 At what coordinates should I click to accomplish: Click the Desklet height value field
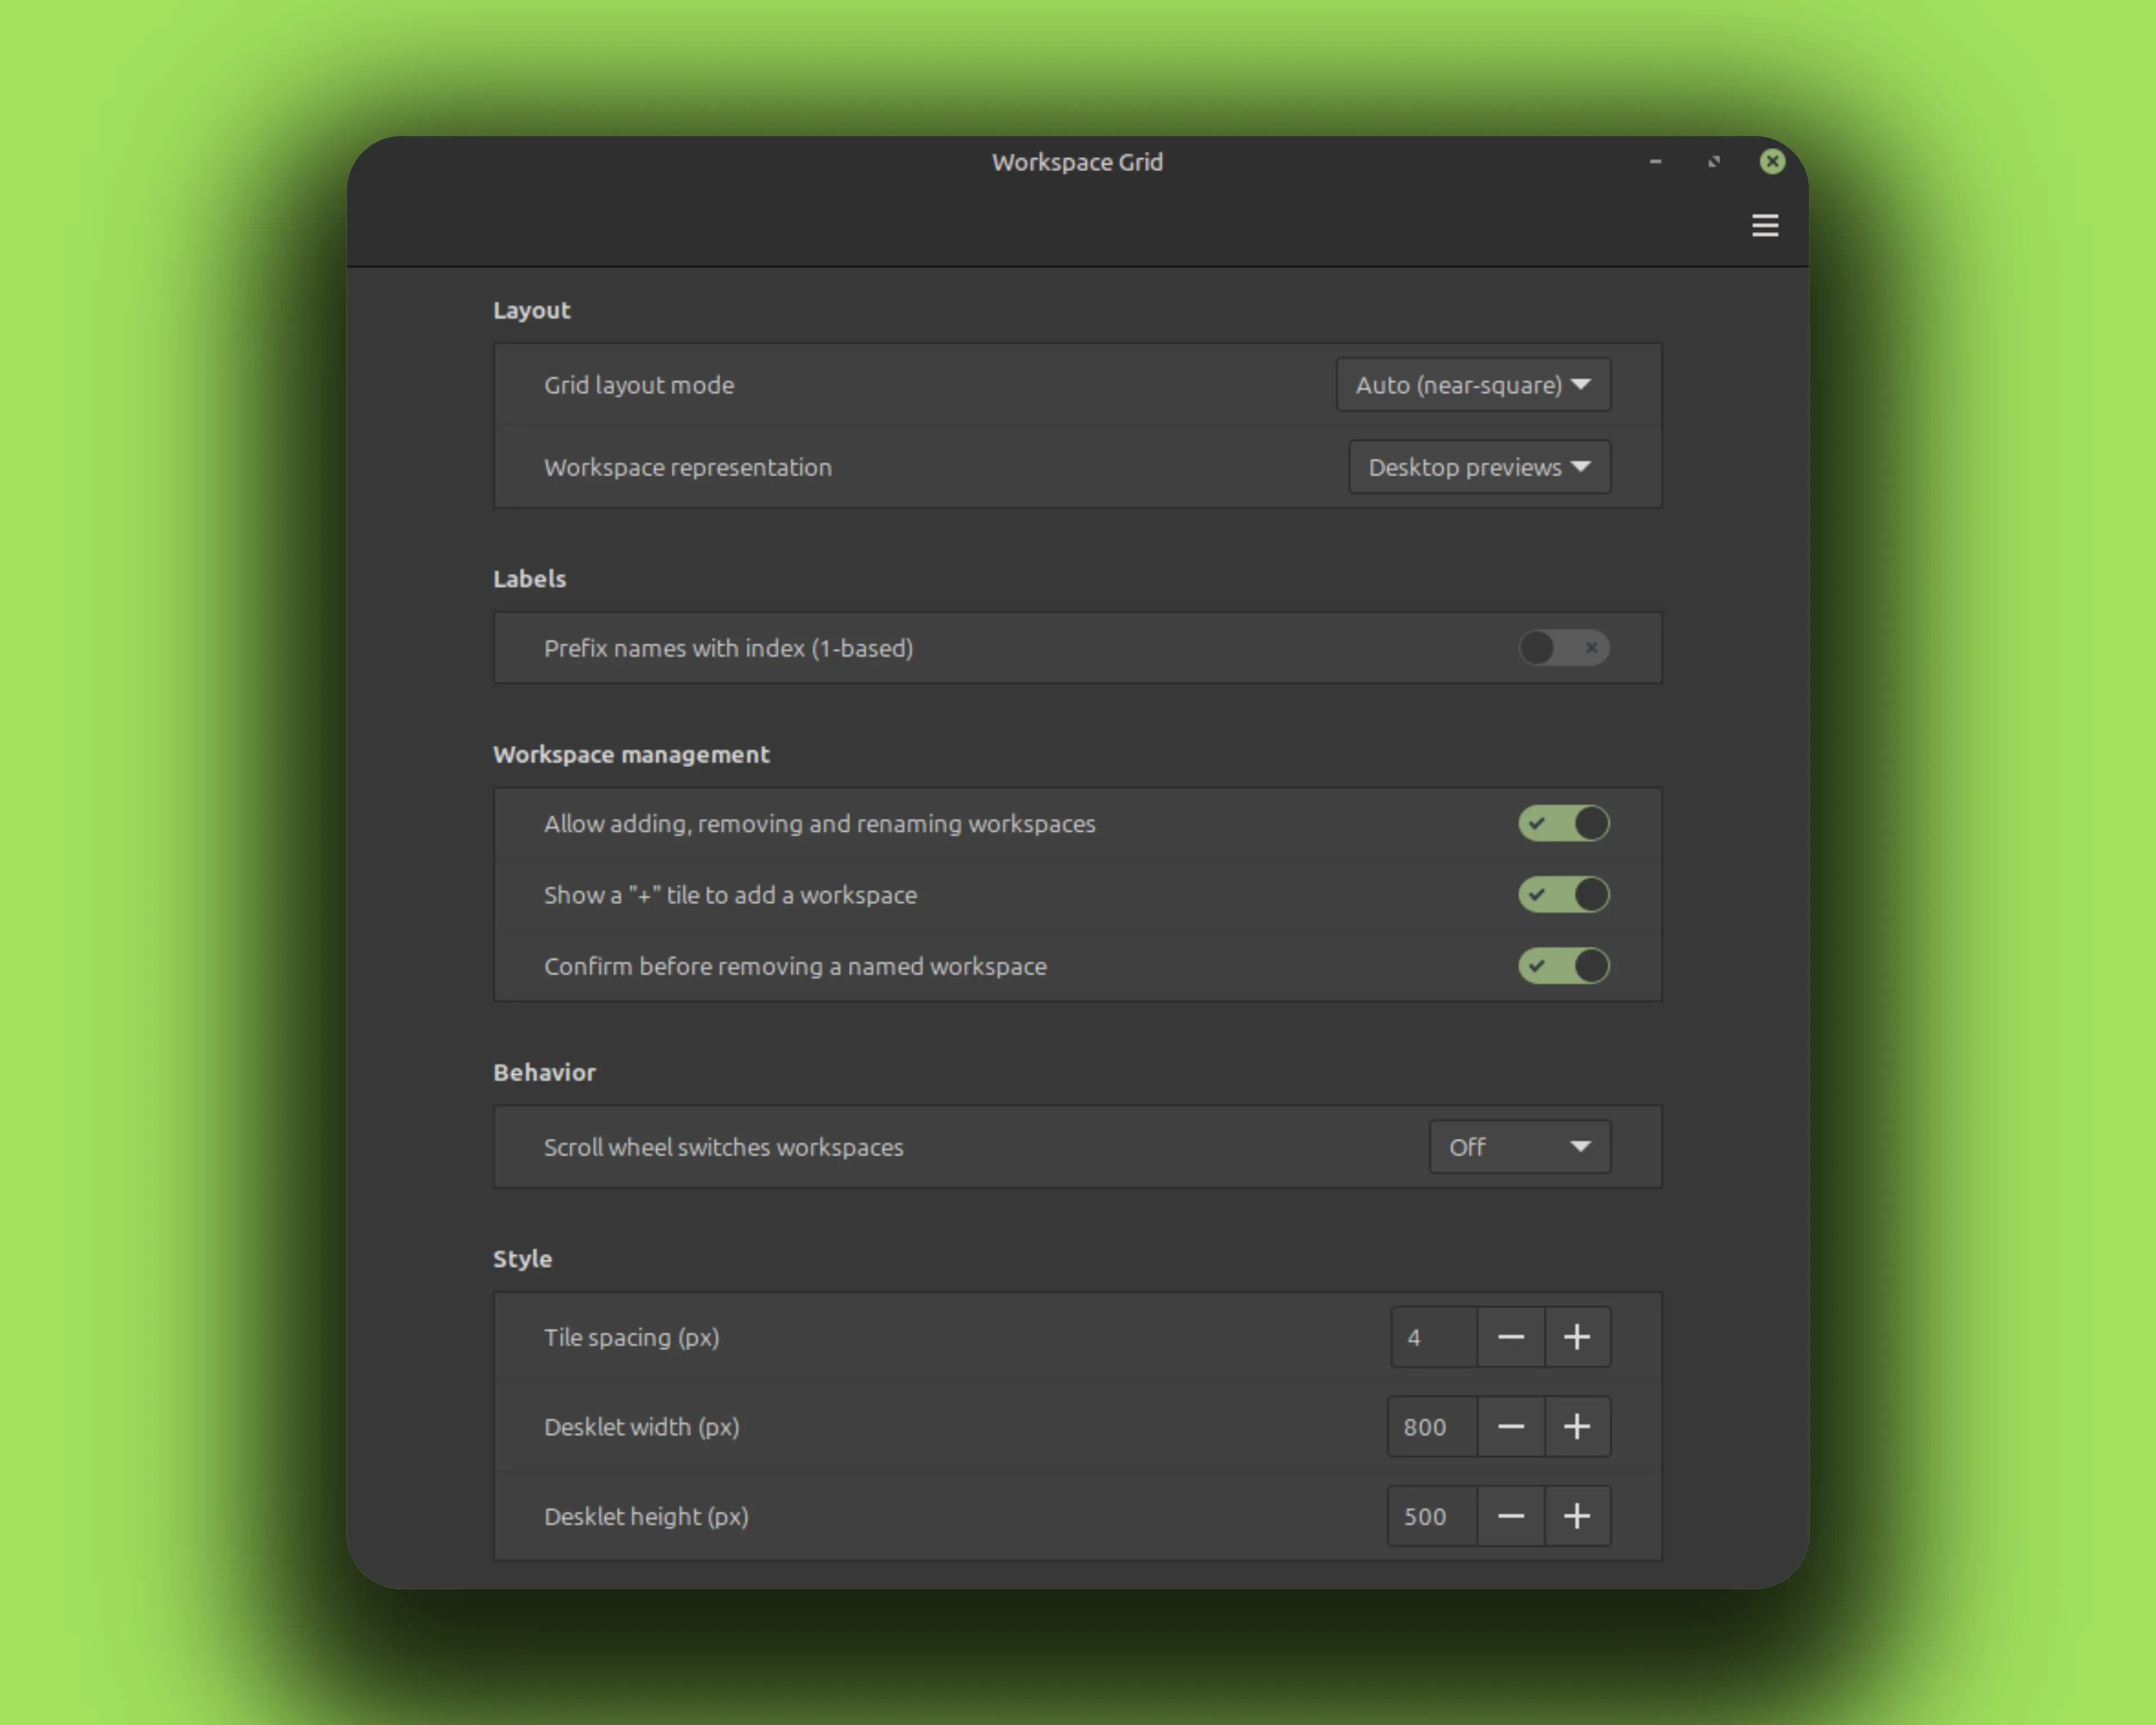tap(1433, 1516)
